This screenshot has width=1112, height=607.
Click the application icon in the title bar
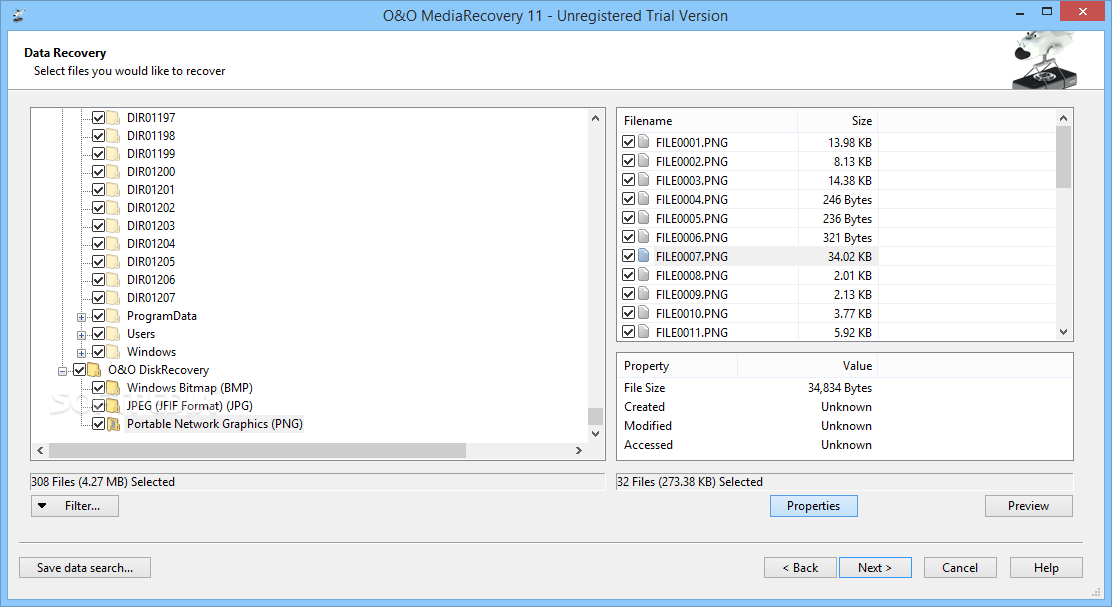19,15
